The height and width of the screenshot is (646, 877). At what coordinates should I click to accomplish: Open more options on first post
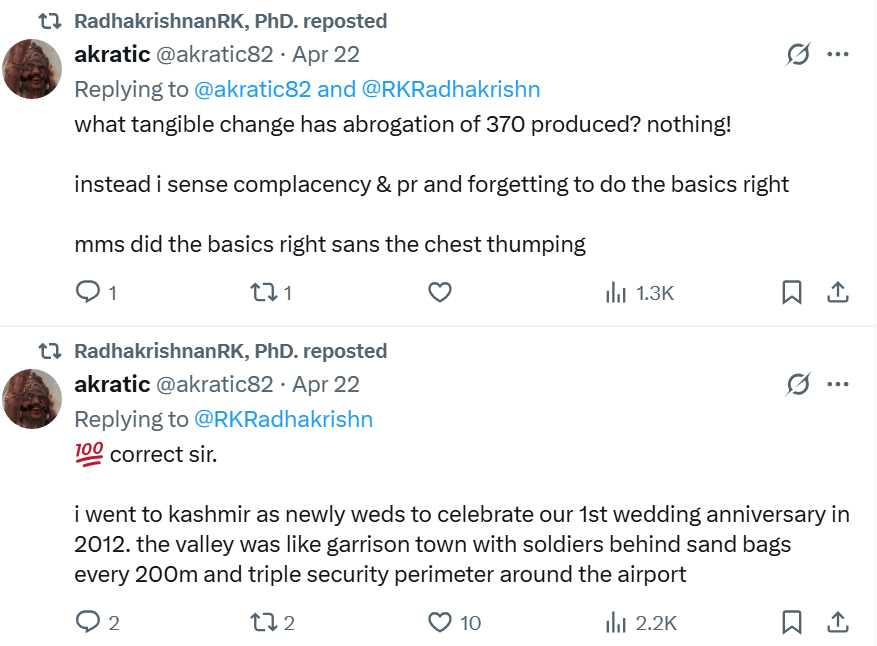click(x=838, y=54)
